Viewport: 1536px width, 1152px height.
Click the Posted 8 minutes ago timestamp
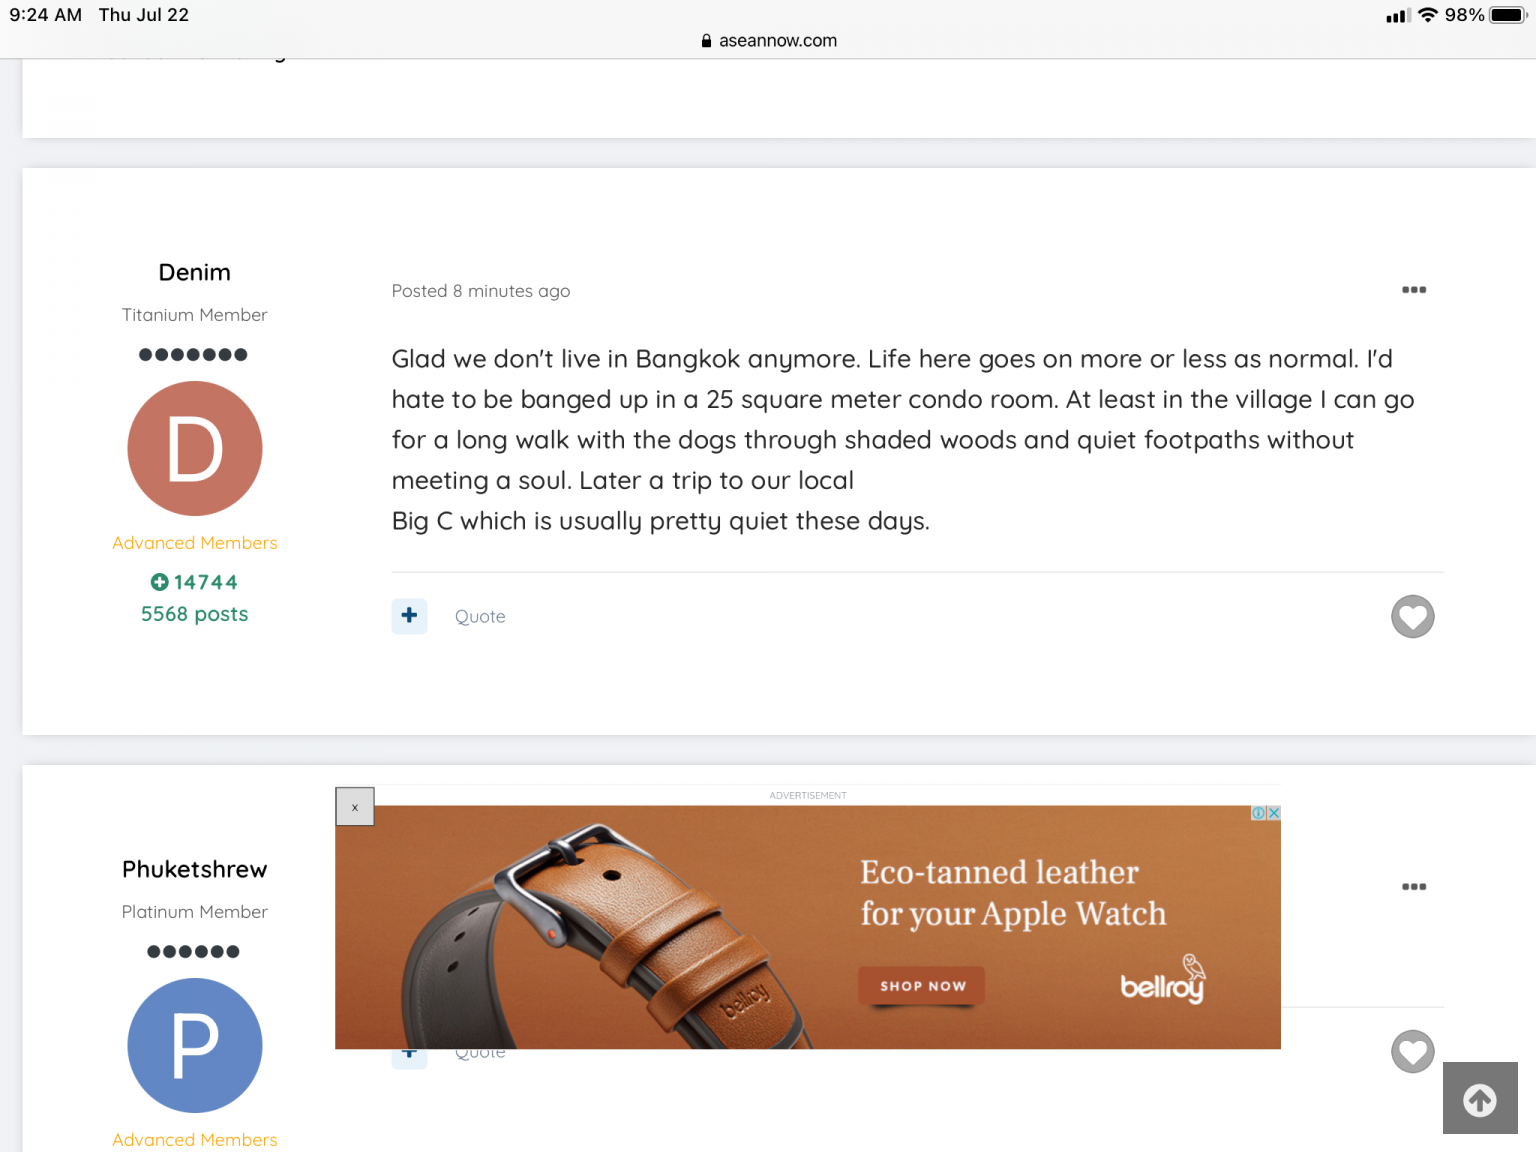[481, 291]
